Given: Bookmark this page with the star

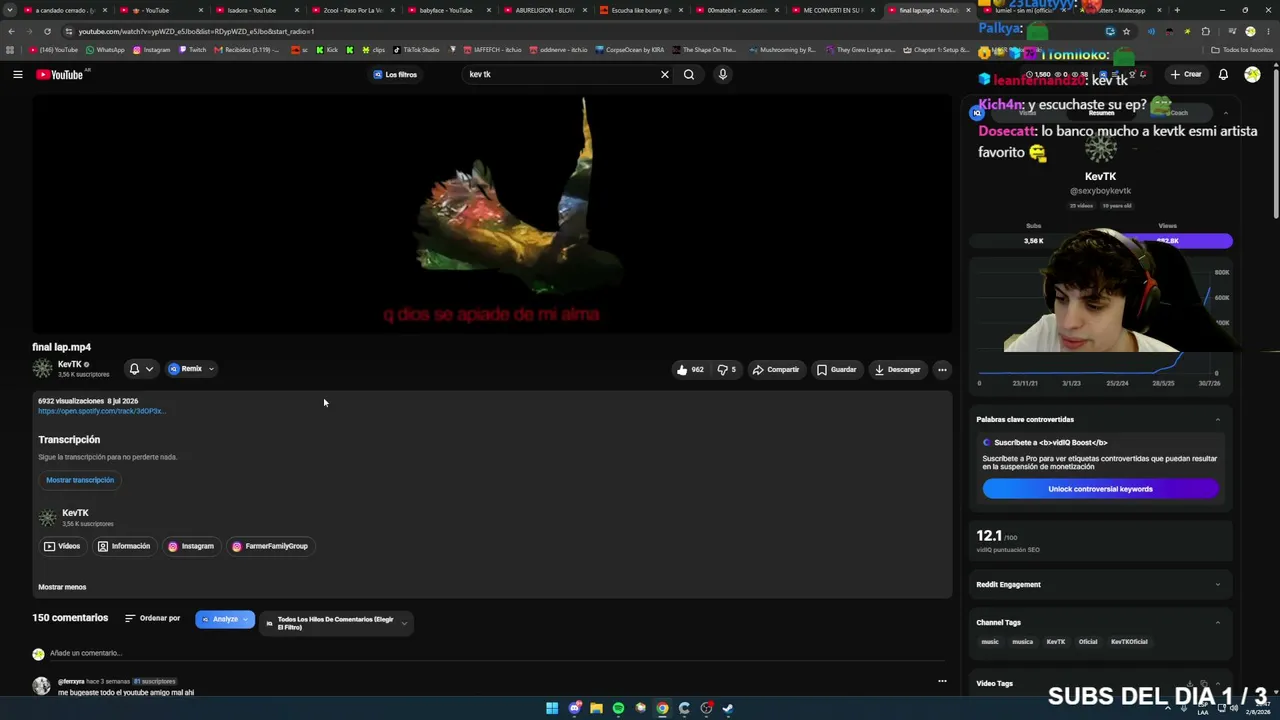Looking at the screenshot, I should click(1126, 31).
